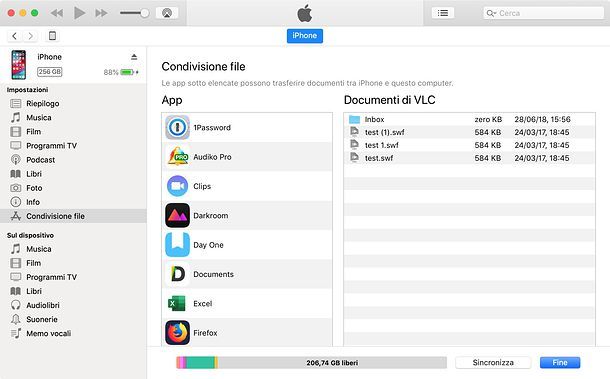
Task: Go forward with the right chevron
Action: [x=30, y=36]
